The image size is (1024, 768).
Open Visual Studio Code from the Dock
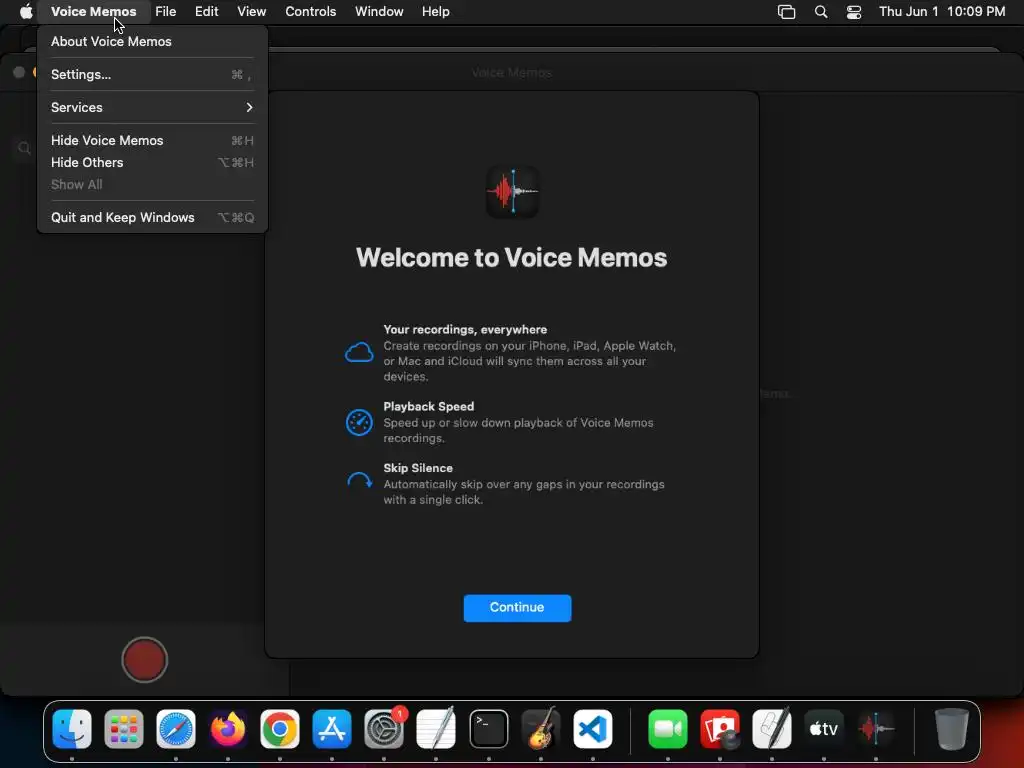point(593,728)
